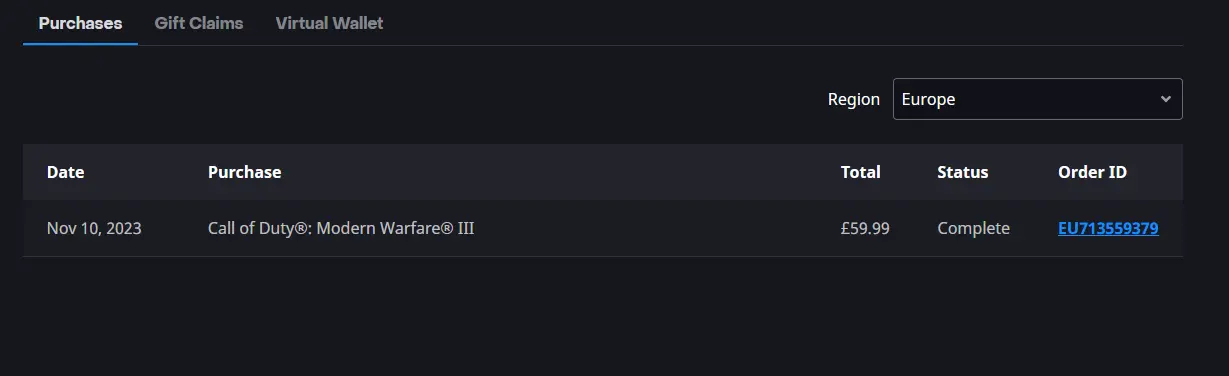Click the £59.99 total amount
This screenshot has height=376, width=1229.
click(x=865, y=228)
